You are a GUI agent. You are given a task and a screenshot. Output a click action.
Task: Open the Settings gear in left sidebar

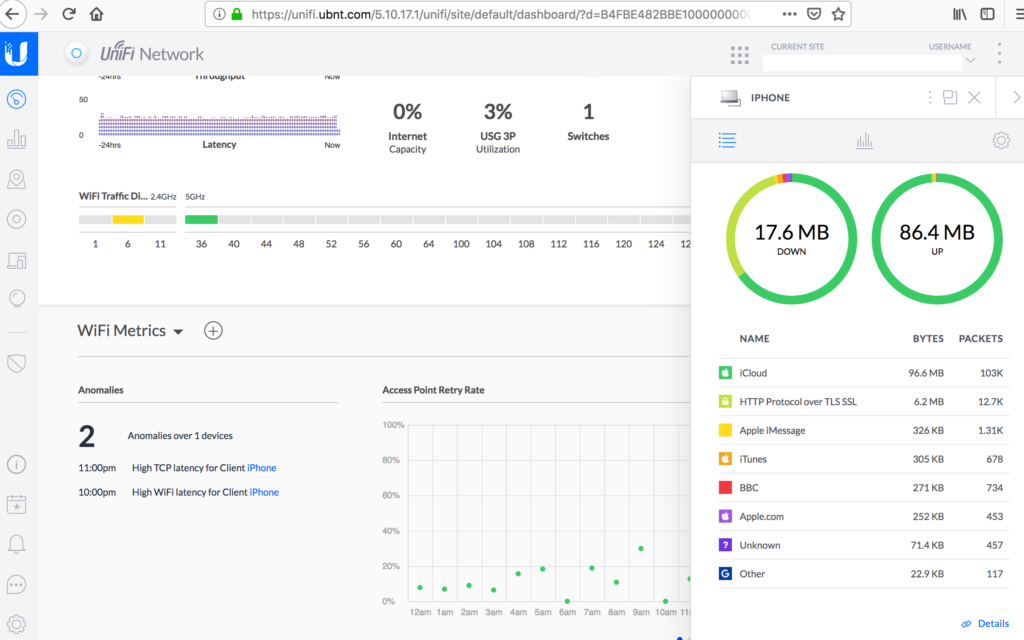(x=16, y=624)
